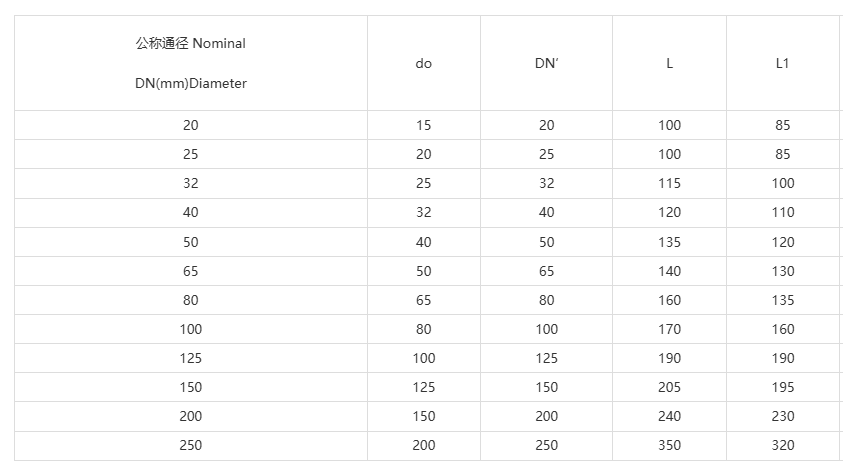
Task: Select L value 240 in row 200
Action: pyautogui.click(x=669, y=416)
